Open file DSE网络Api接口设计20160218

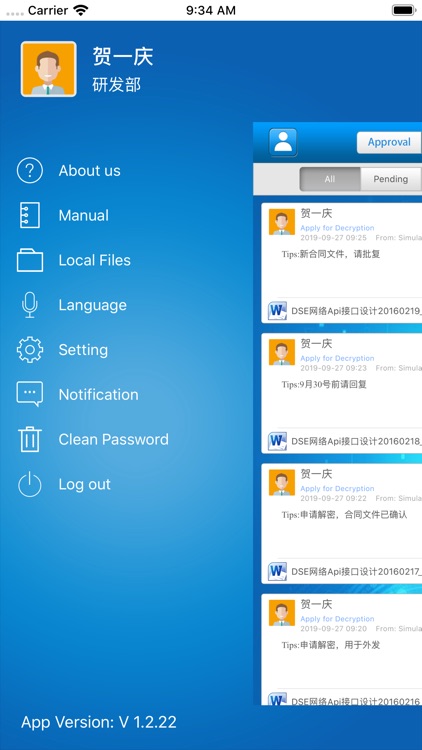pyautogui.click(x=356, y=441)
